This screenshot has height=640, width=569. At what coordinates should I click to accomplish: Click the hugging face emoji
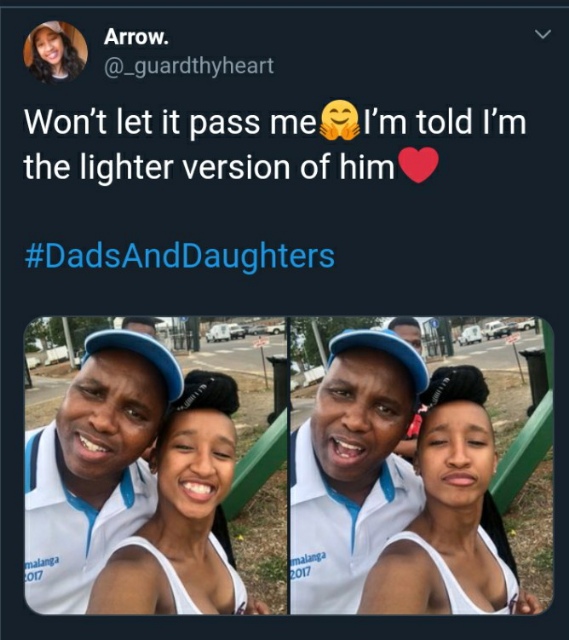click(x=340, y=121)
